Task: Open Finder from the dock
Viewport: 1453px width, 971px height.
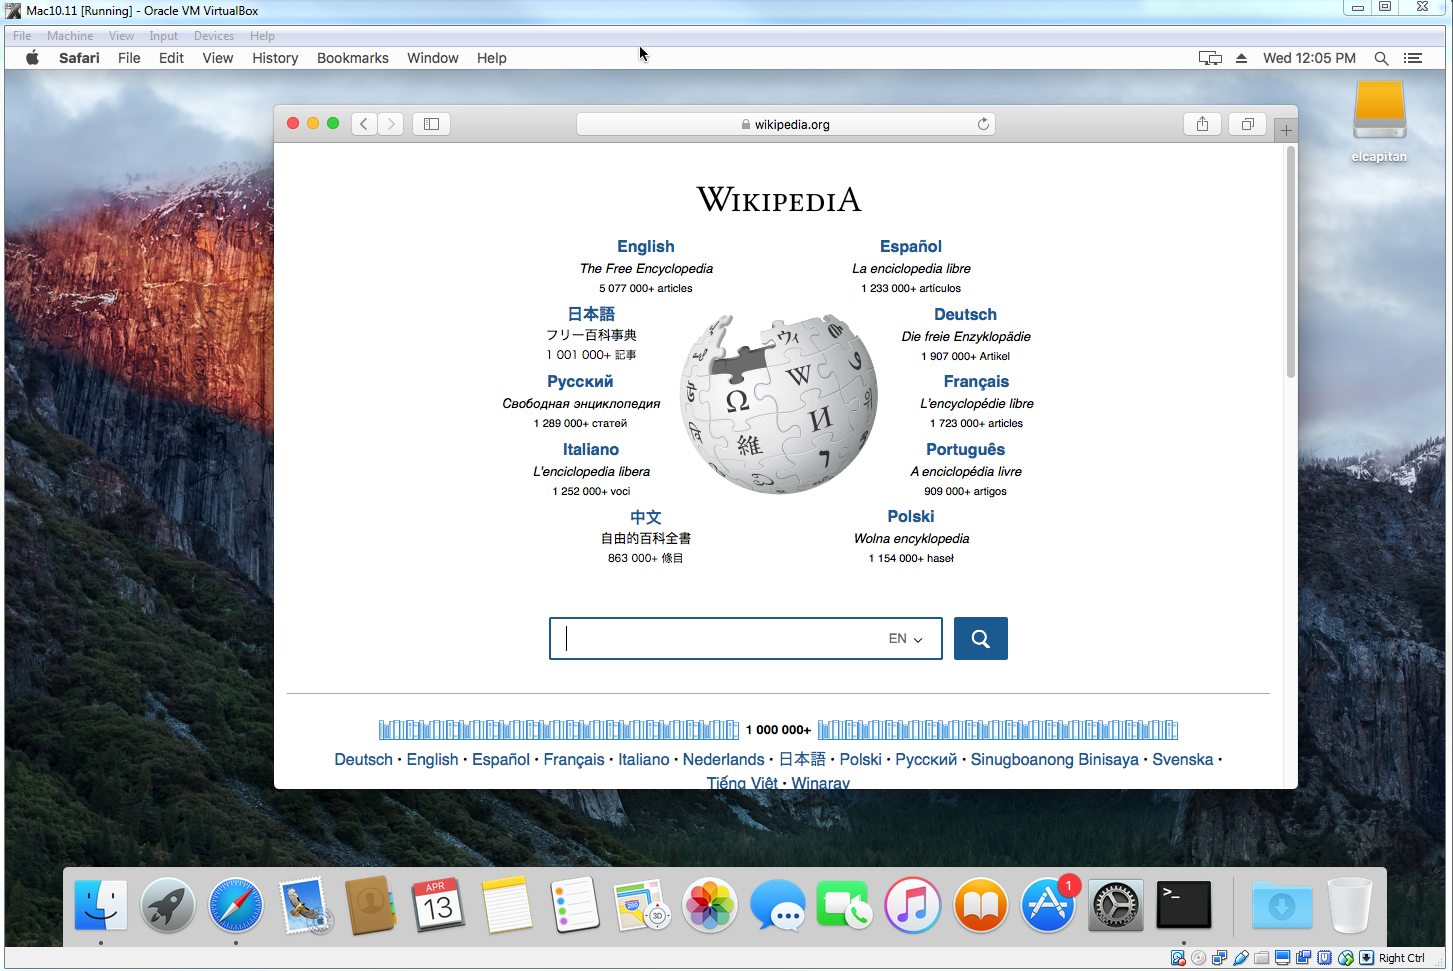Action: tap(101, 906)
